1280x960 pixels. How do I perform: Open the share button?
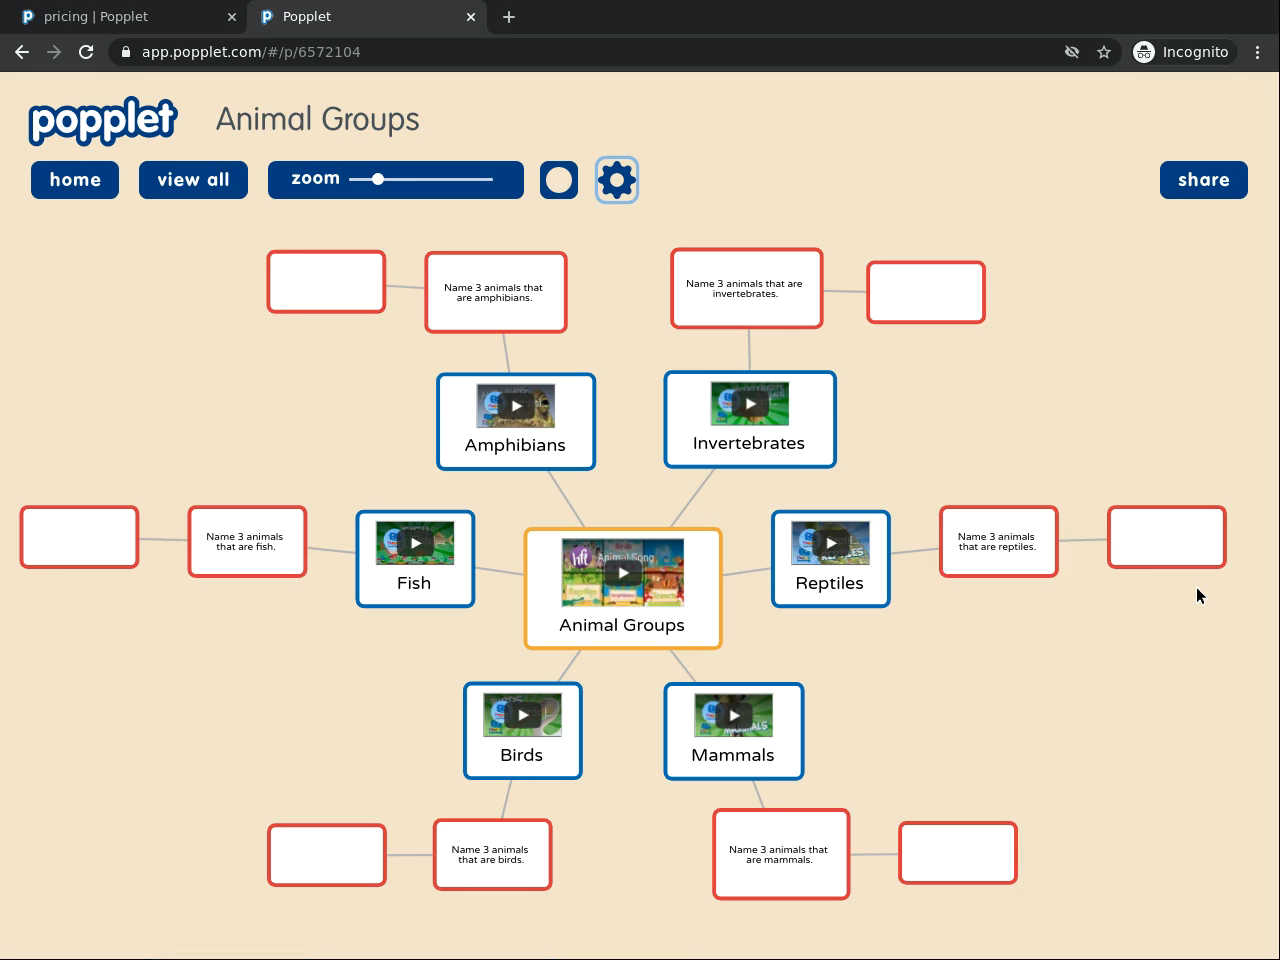[x=1204, y=180]
